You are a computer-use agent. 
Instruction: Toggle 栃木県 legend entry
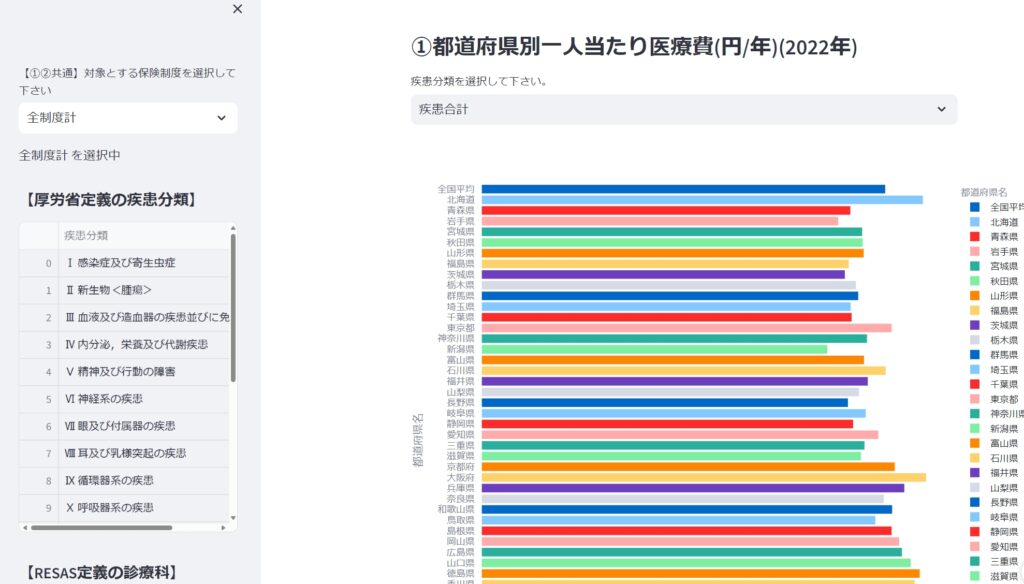pyautogui.click(x=994, y=340)
